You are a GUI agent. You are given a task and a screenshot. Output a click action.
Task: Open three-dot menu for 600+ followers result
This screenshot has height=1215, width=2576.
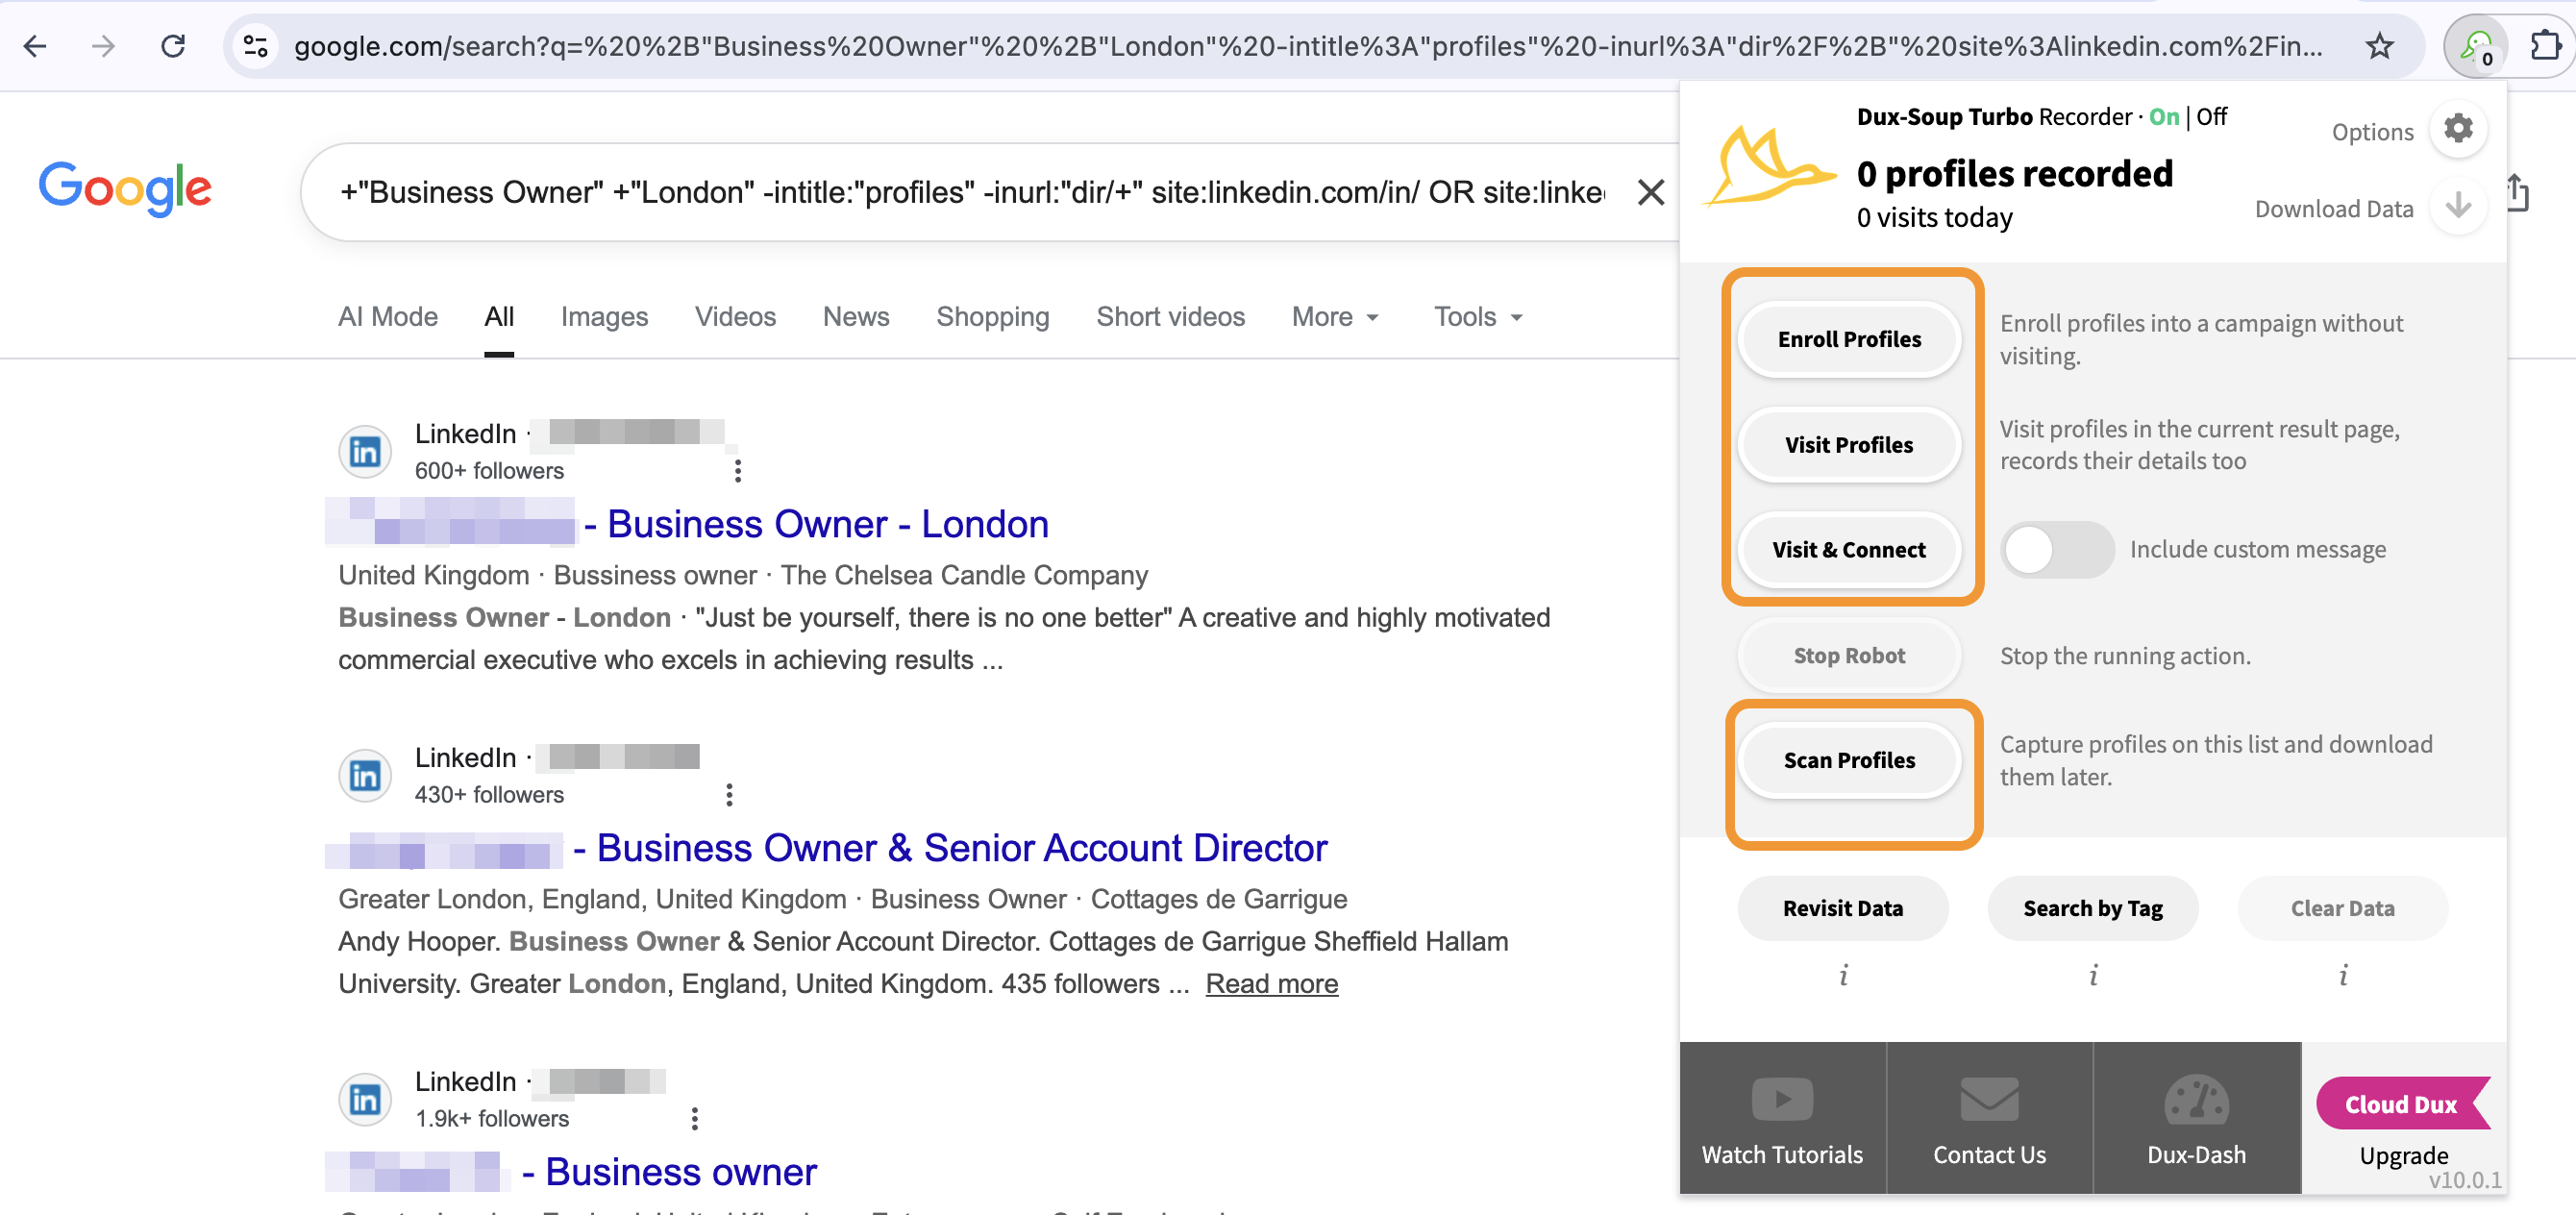point(737,470)
